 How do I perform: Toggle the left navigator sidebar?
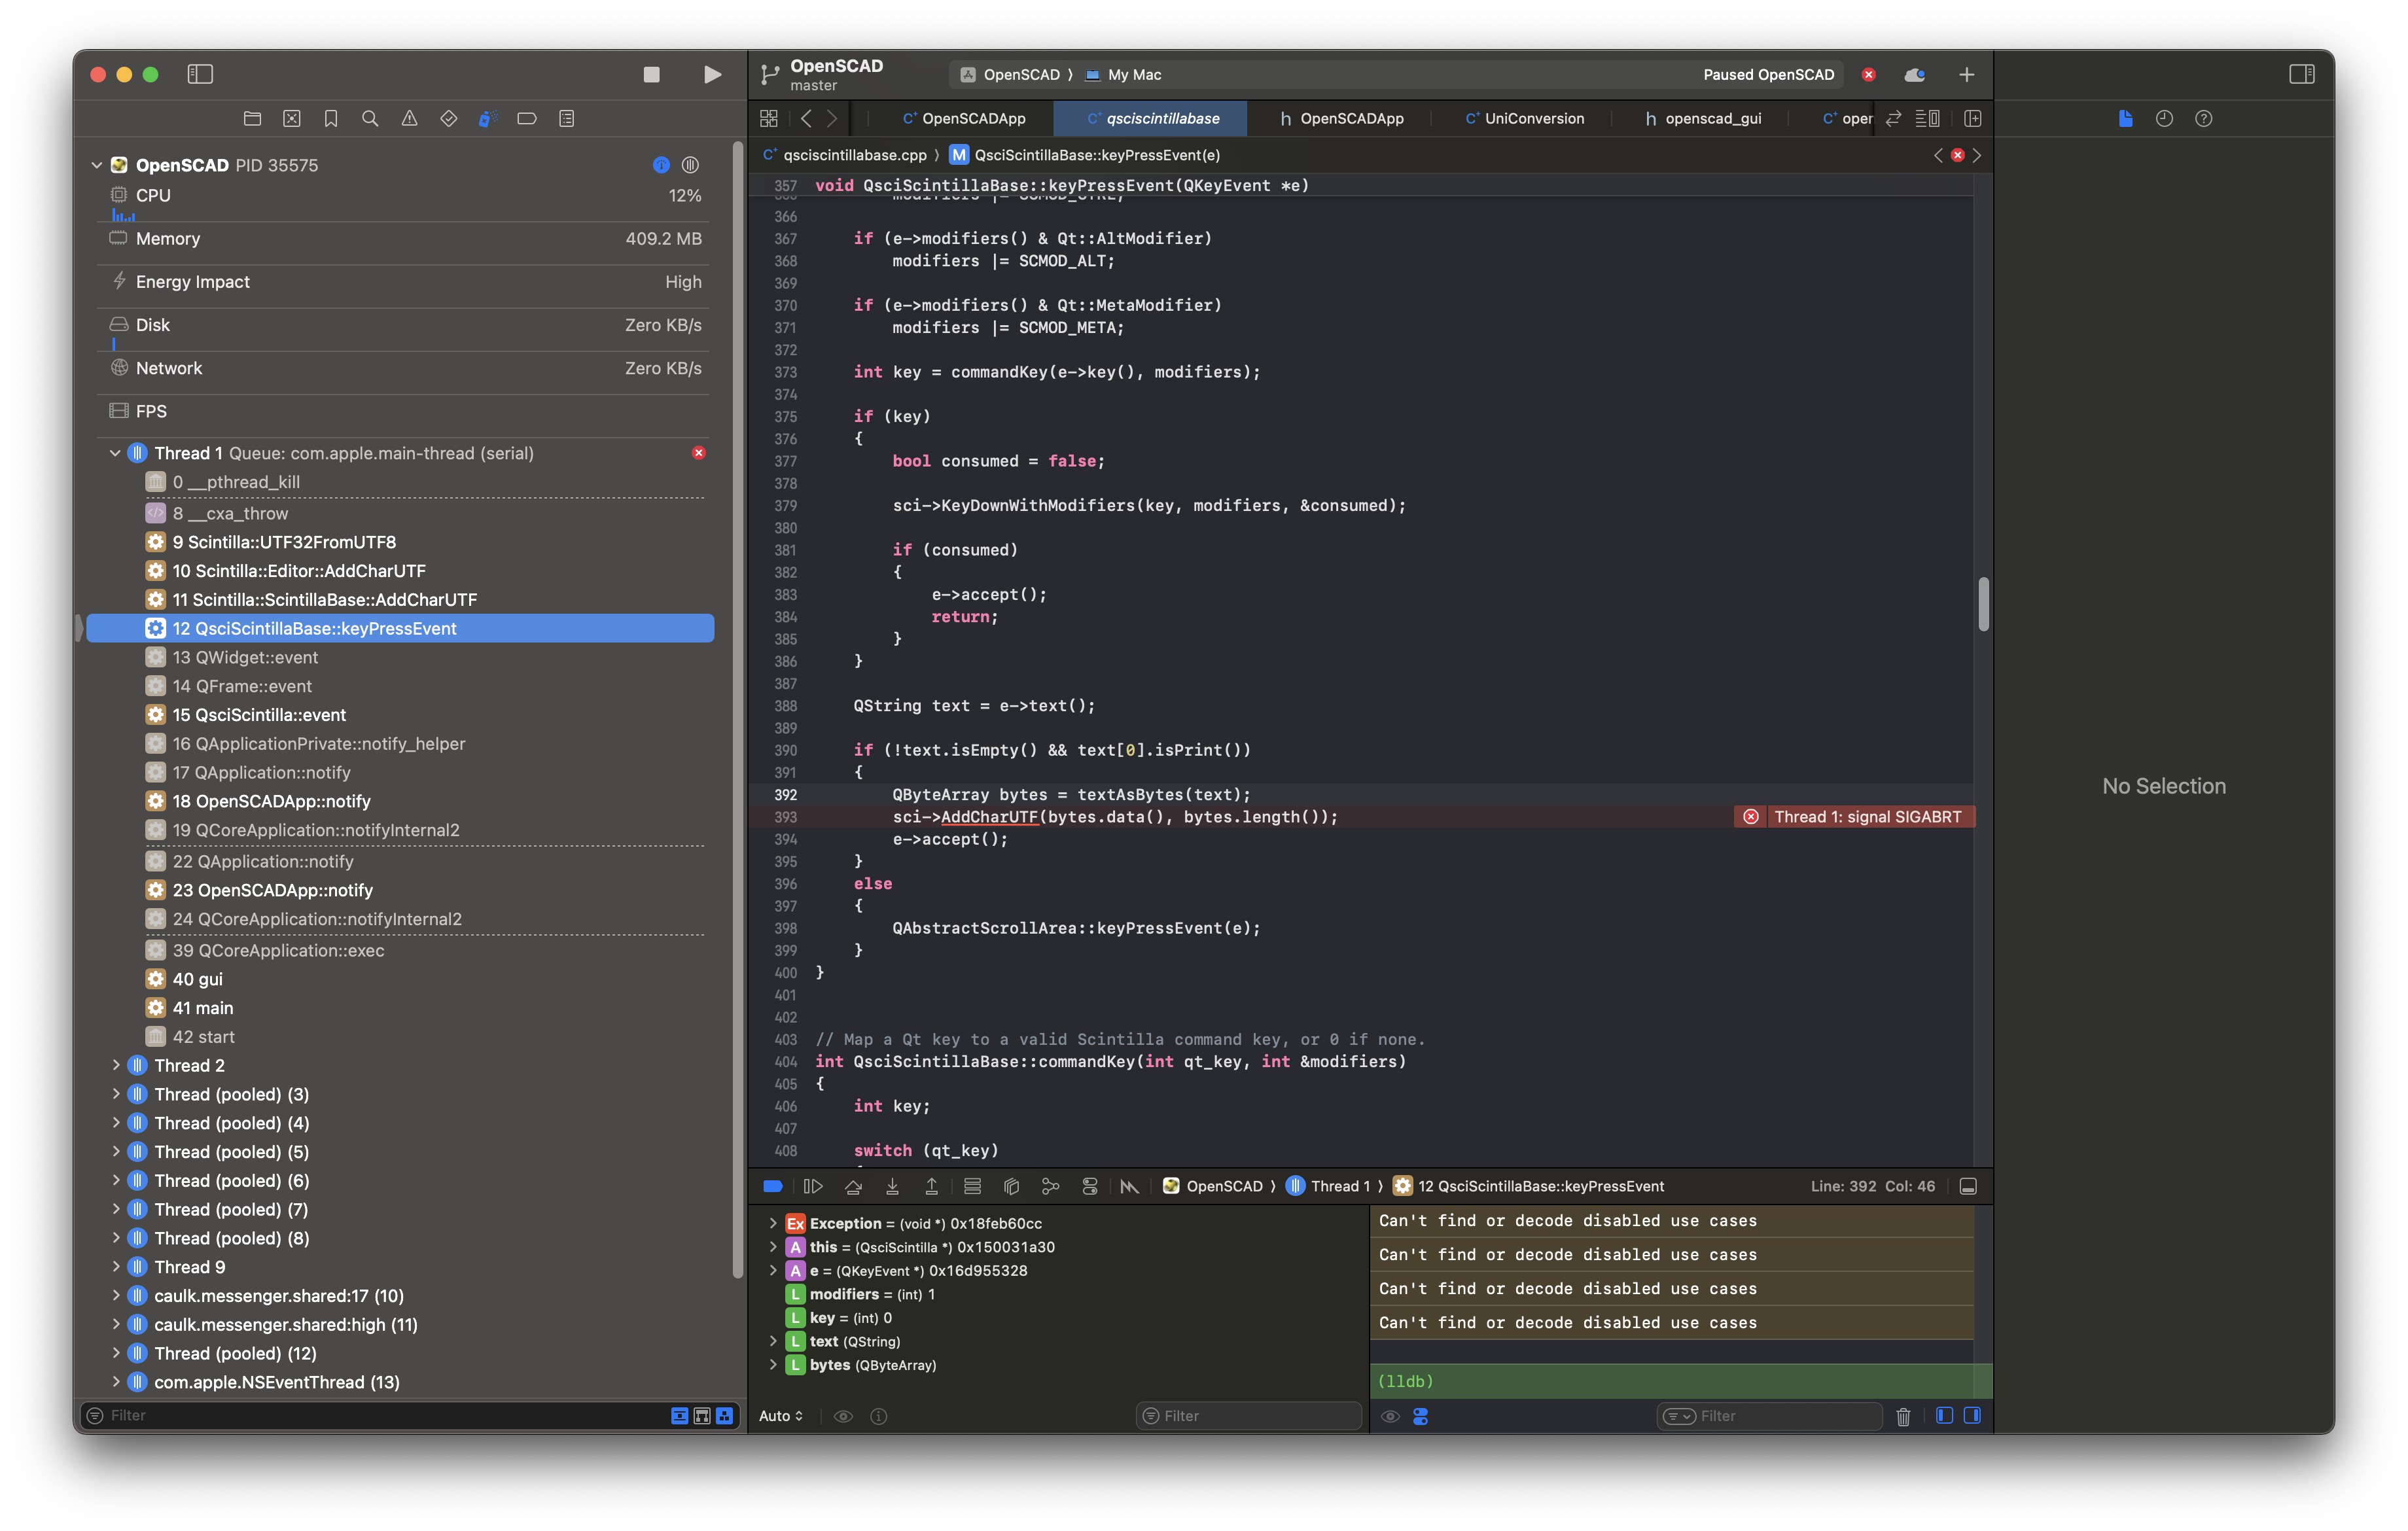(x=200, y=74)
